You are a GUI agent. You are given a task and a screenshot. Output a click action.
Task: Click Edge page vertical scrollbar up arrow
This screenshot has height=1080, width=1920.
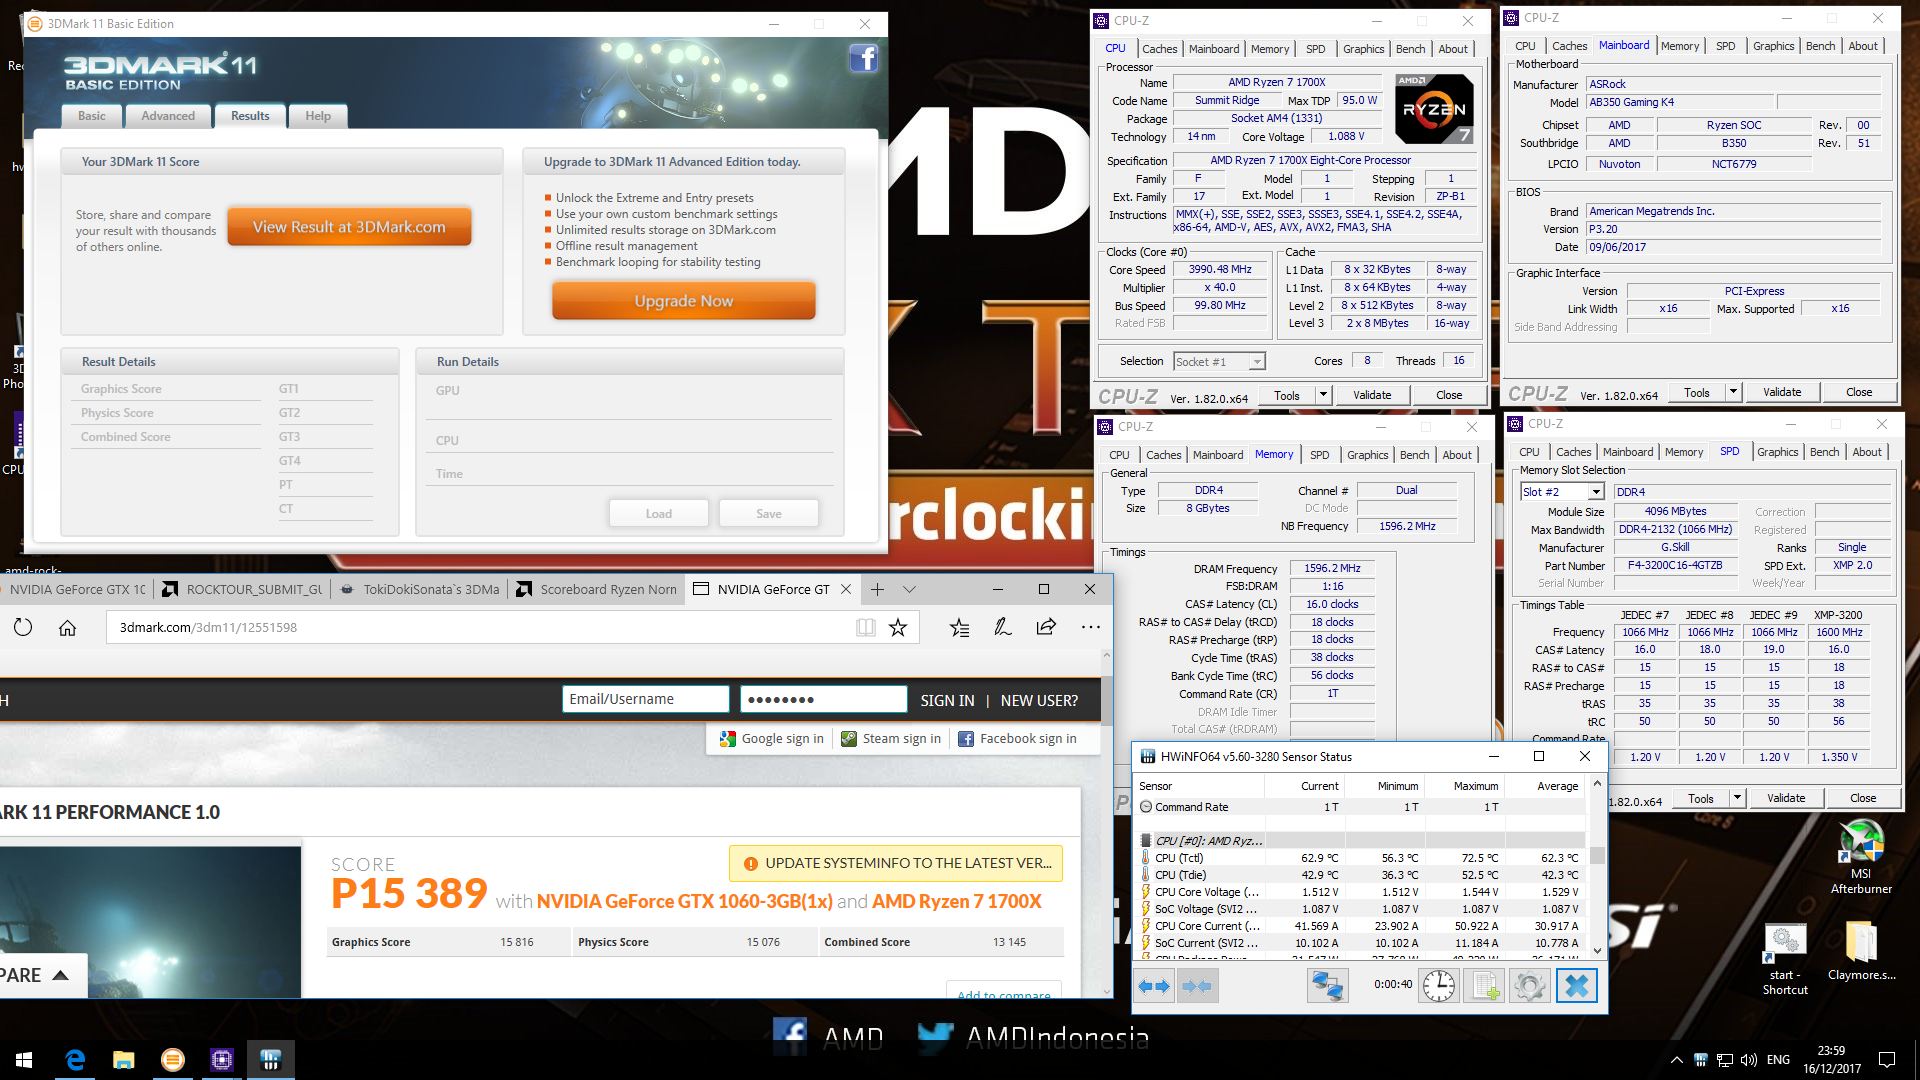(x=1106, y=656)
